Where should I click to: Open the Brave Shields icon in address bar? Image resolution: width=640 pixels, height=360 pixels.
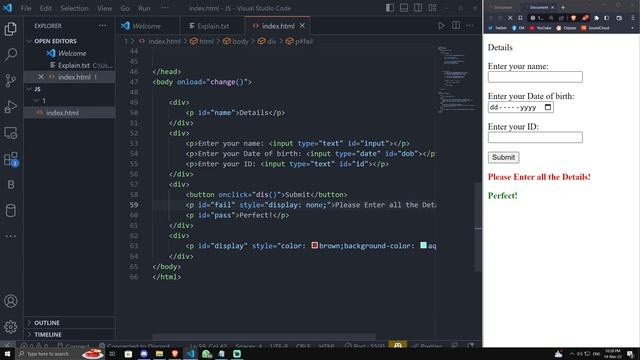(573, 18)
